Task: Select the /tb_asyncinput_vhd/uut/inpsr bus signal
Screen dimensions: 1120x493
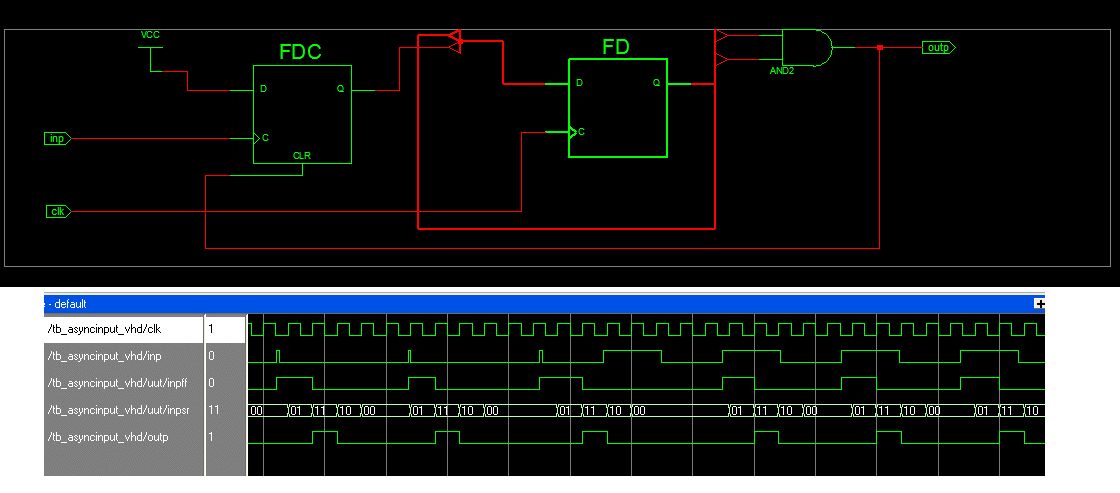Action: [x=124, y=410]
